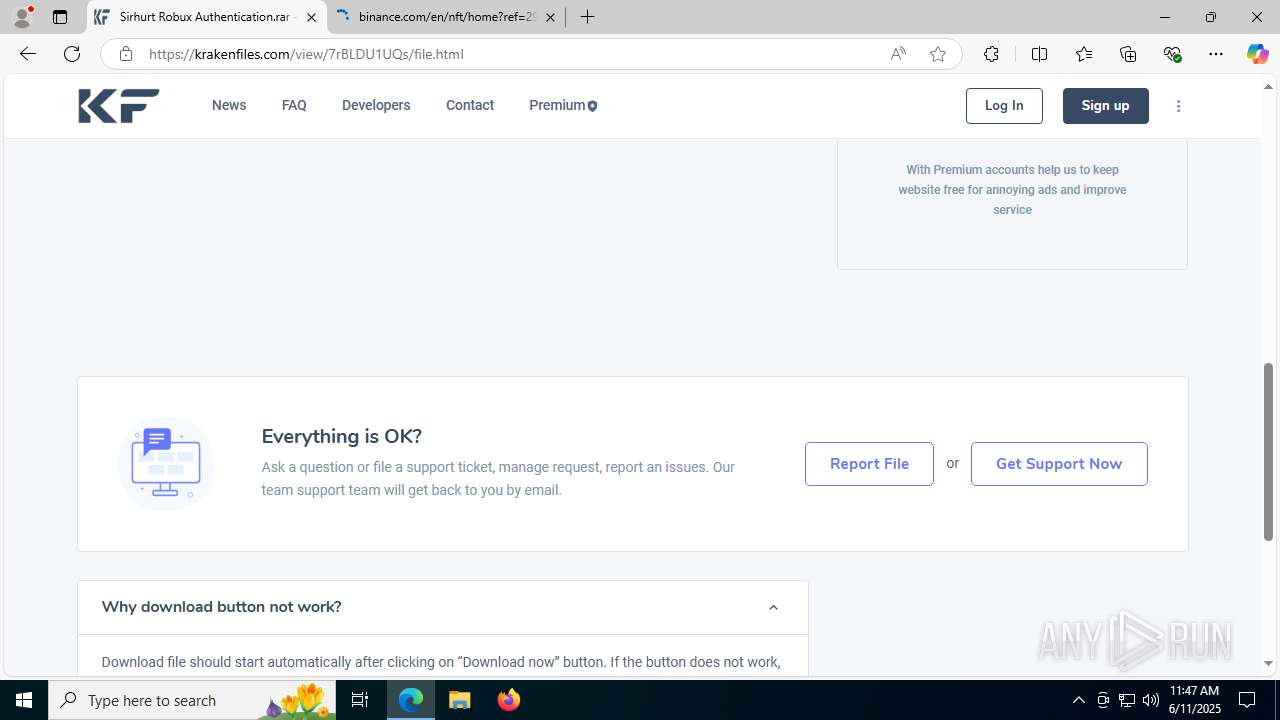Add page to favorites star icon

click(x=938, y=54)
